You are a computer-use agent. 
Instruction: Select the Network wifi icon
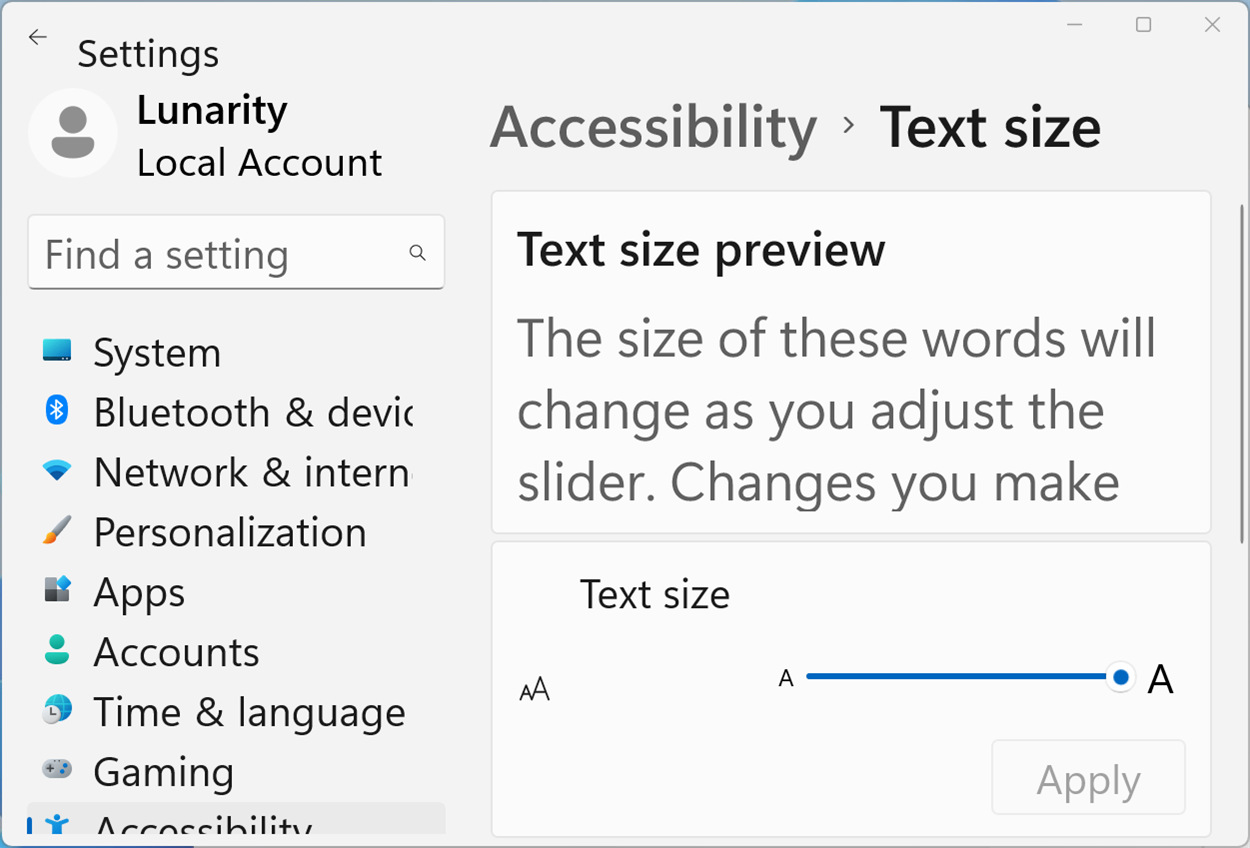(57, 471)
